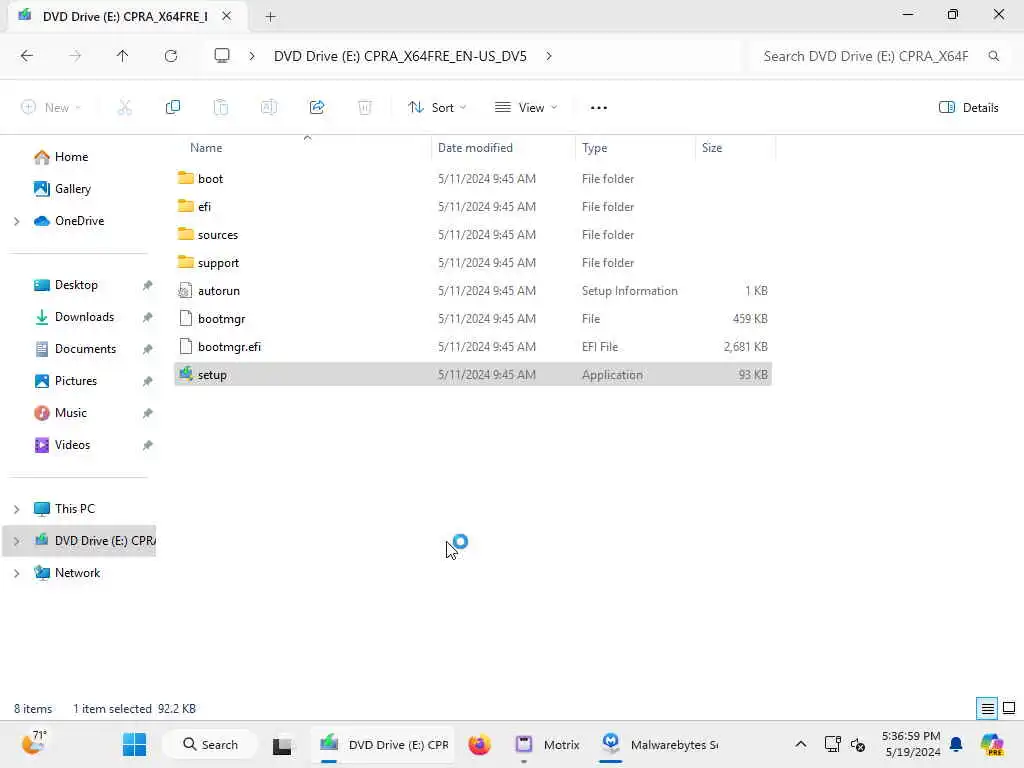The width and height of the screenshot is (1024, 768).
Task: Sort by the Date modified column
Action: point(503,148)
